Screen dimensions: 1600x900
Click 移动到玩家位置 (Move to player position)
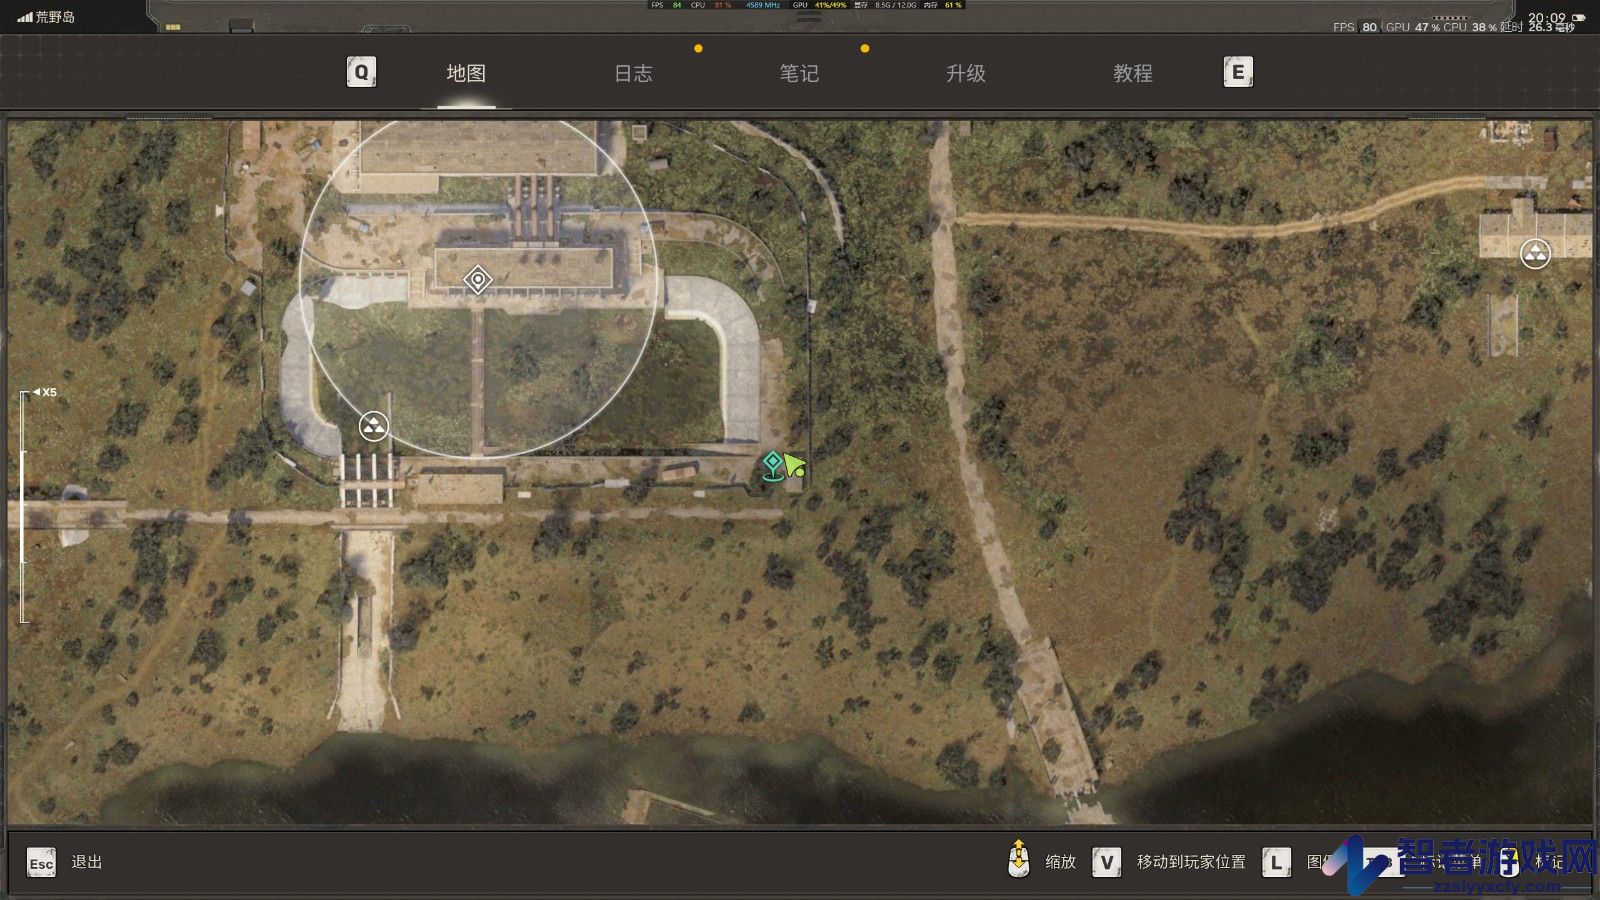point(1191,862)
